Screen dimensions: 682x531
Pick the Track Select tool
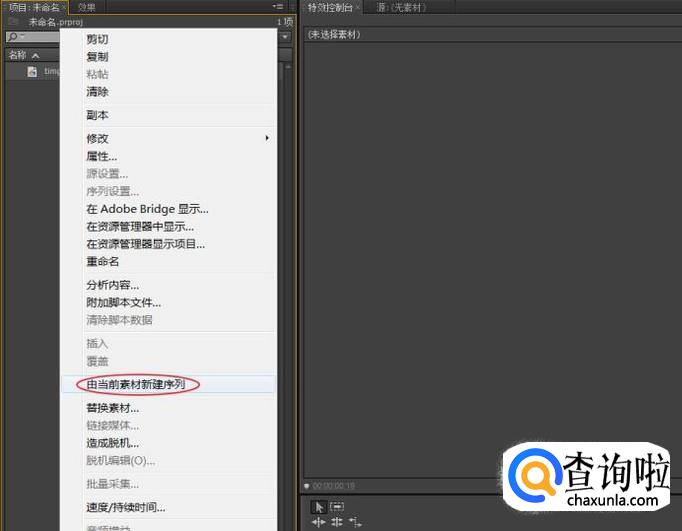pyautogui.click(x=337, y=506)
